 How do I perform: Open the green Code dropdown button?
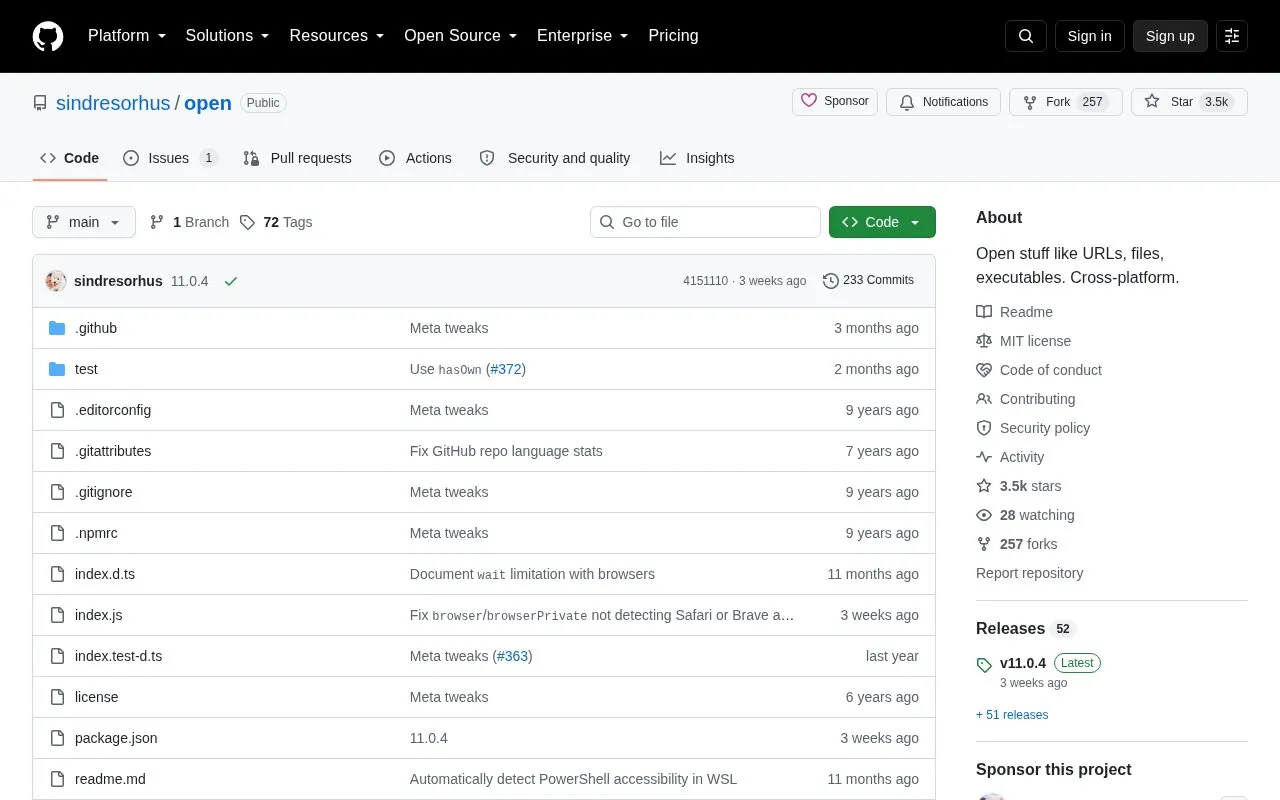(x=882, y=222)
